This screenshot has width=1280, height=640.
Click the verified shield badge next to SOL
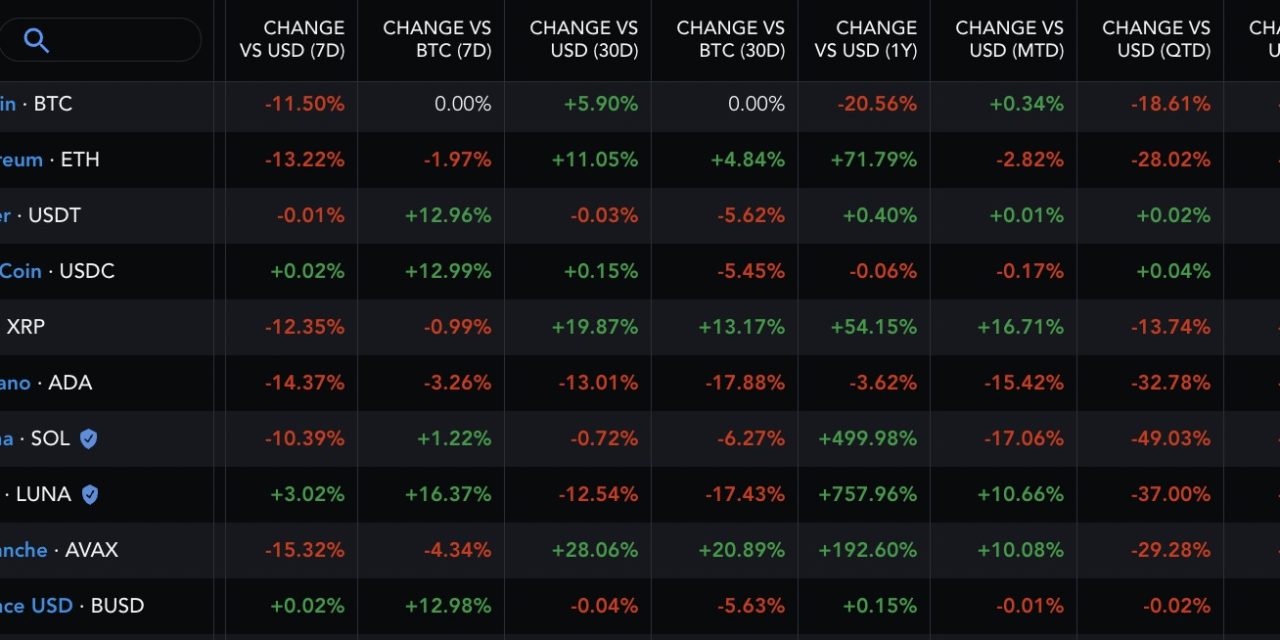pyautogui.click(x=88, y=438)
